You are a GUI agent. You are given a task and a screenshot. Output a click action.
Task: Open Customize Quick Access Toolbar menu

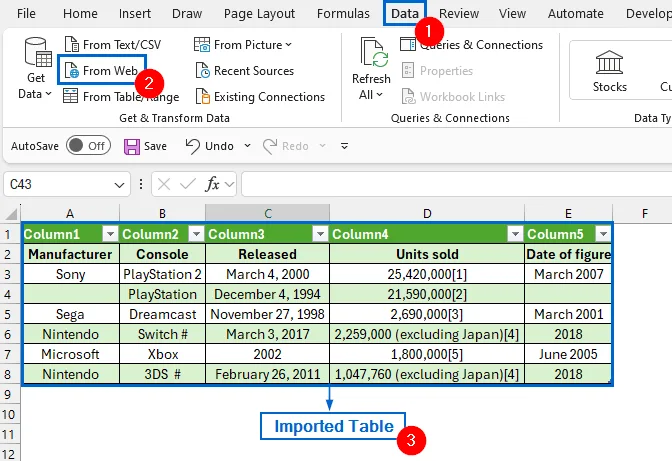[344, 146]
